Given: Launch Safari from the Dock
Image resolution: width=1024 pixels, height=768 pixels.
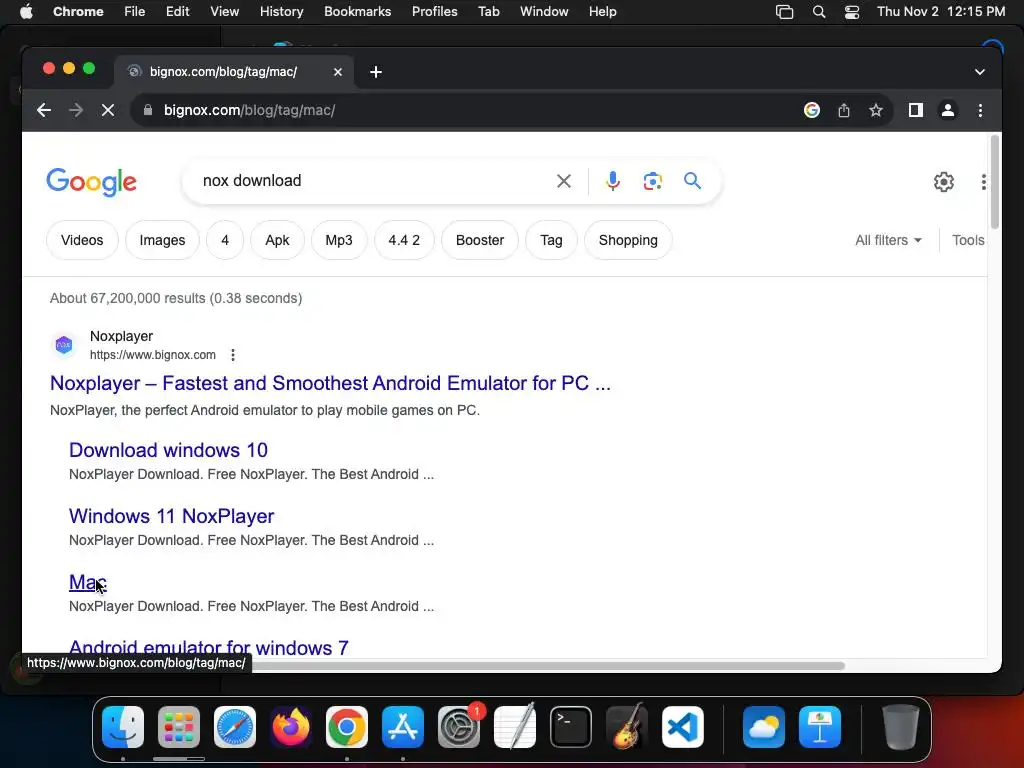Looking at the screenshot, I should tap(235, 727).
